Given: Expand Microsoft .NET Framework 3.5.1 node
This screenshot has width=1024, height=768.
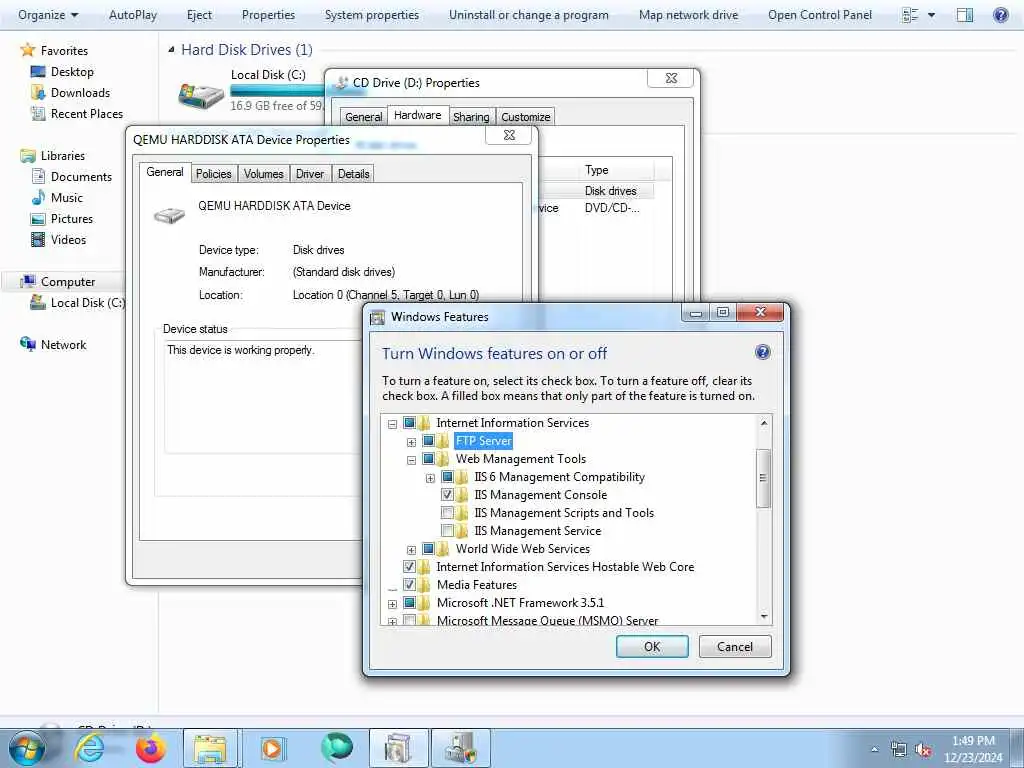Looking at the screenshot, I should (x=392, y=605).
